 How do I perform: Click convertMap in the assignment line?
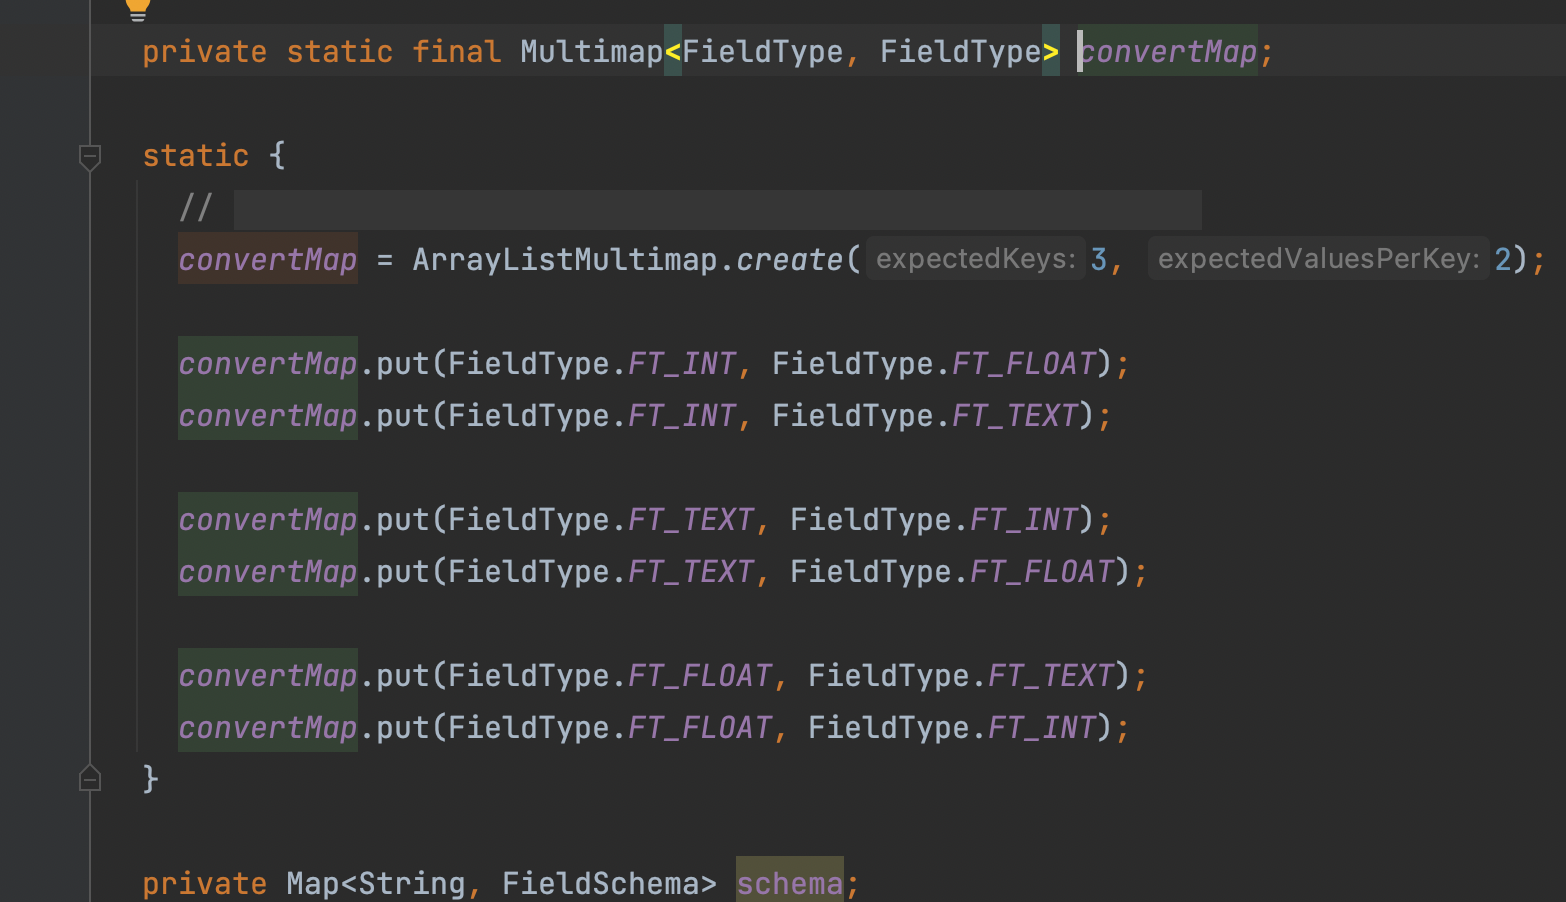(x=268, y=260)
